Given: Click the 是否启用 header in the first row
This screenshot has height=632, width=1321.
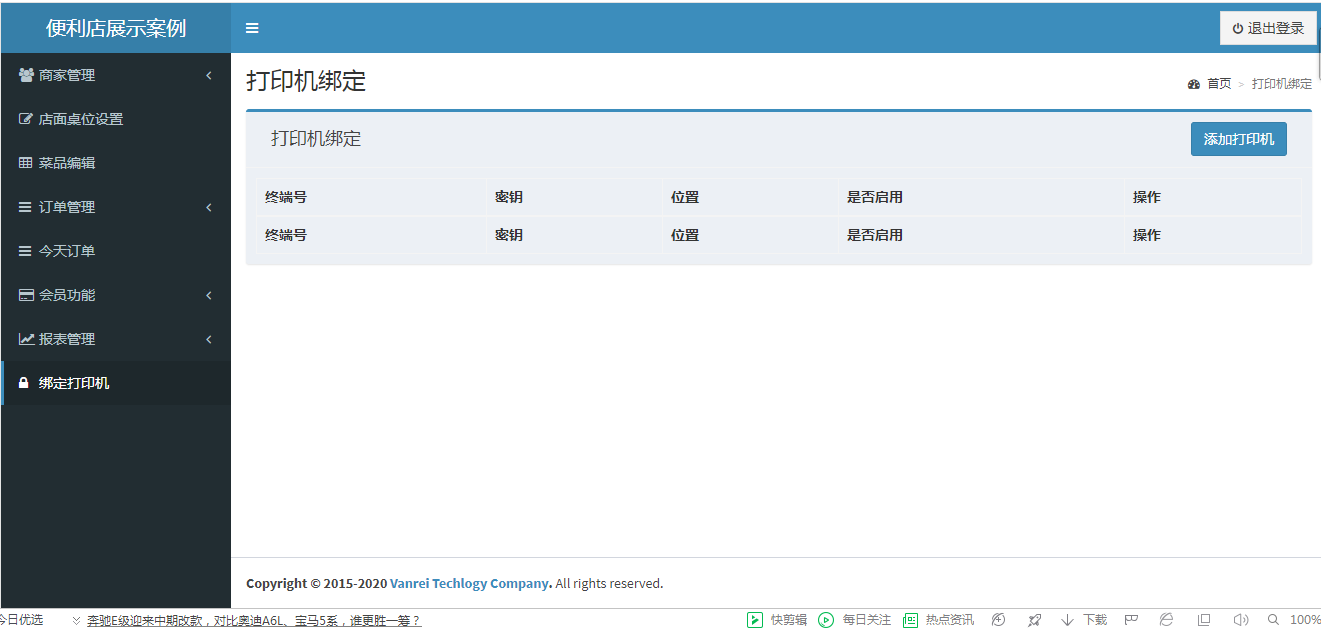Looking at the screenshot, I should [x=875, y=197].
